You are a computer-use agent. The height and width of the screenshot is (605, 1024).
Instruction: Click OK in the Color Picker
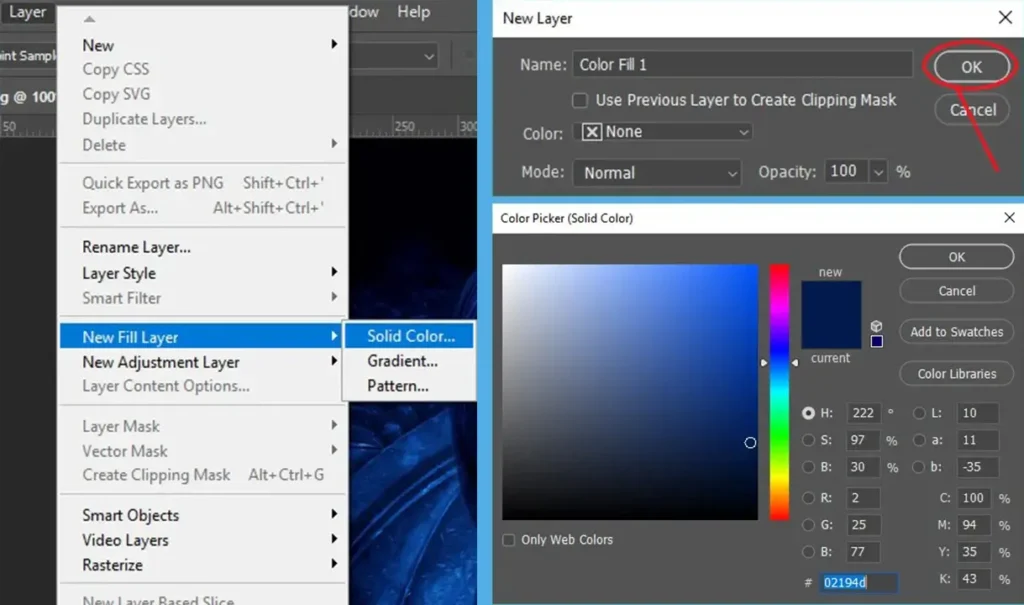[957, 257]
